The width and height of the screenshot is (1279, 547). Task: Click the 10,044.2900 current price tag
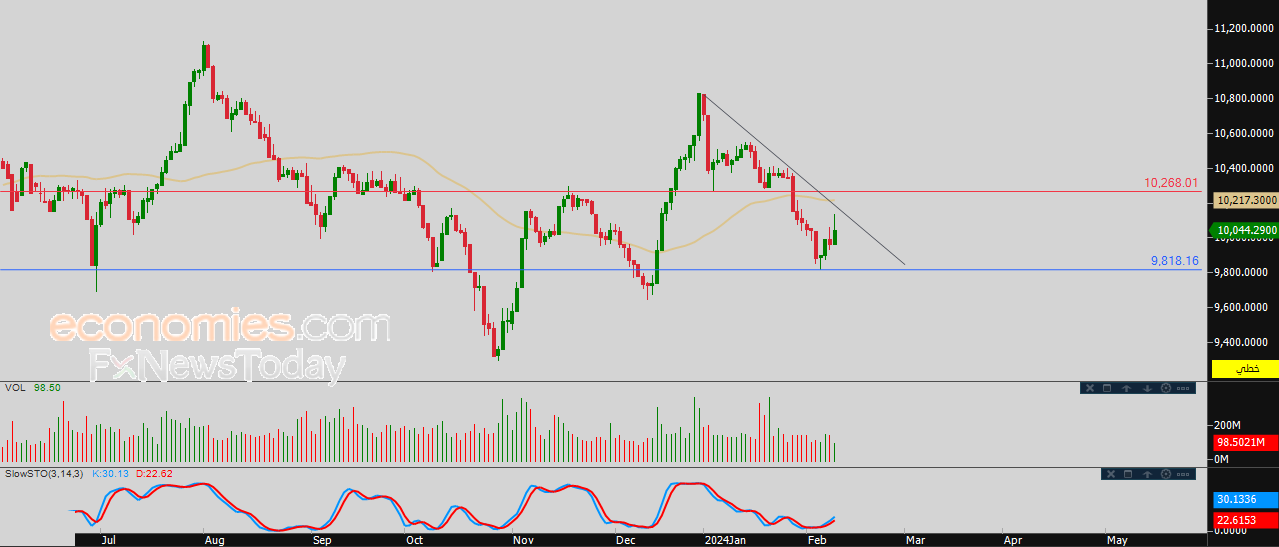tap(1245, 230)
